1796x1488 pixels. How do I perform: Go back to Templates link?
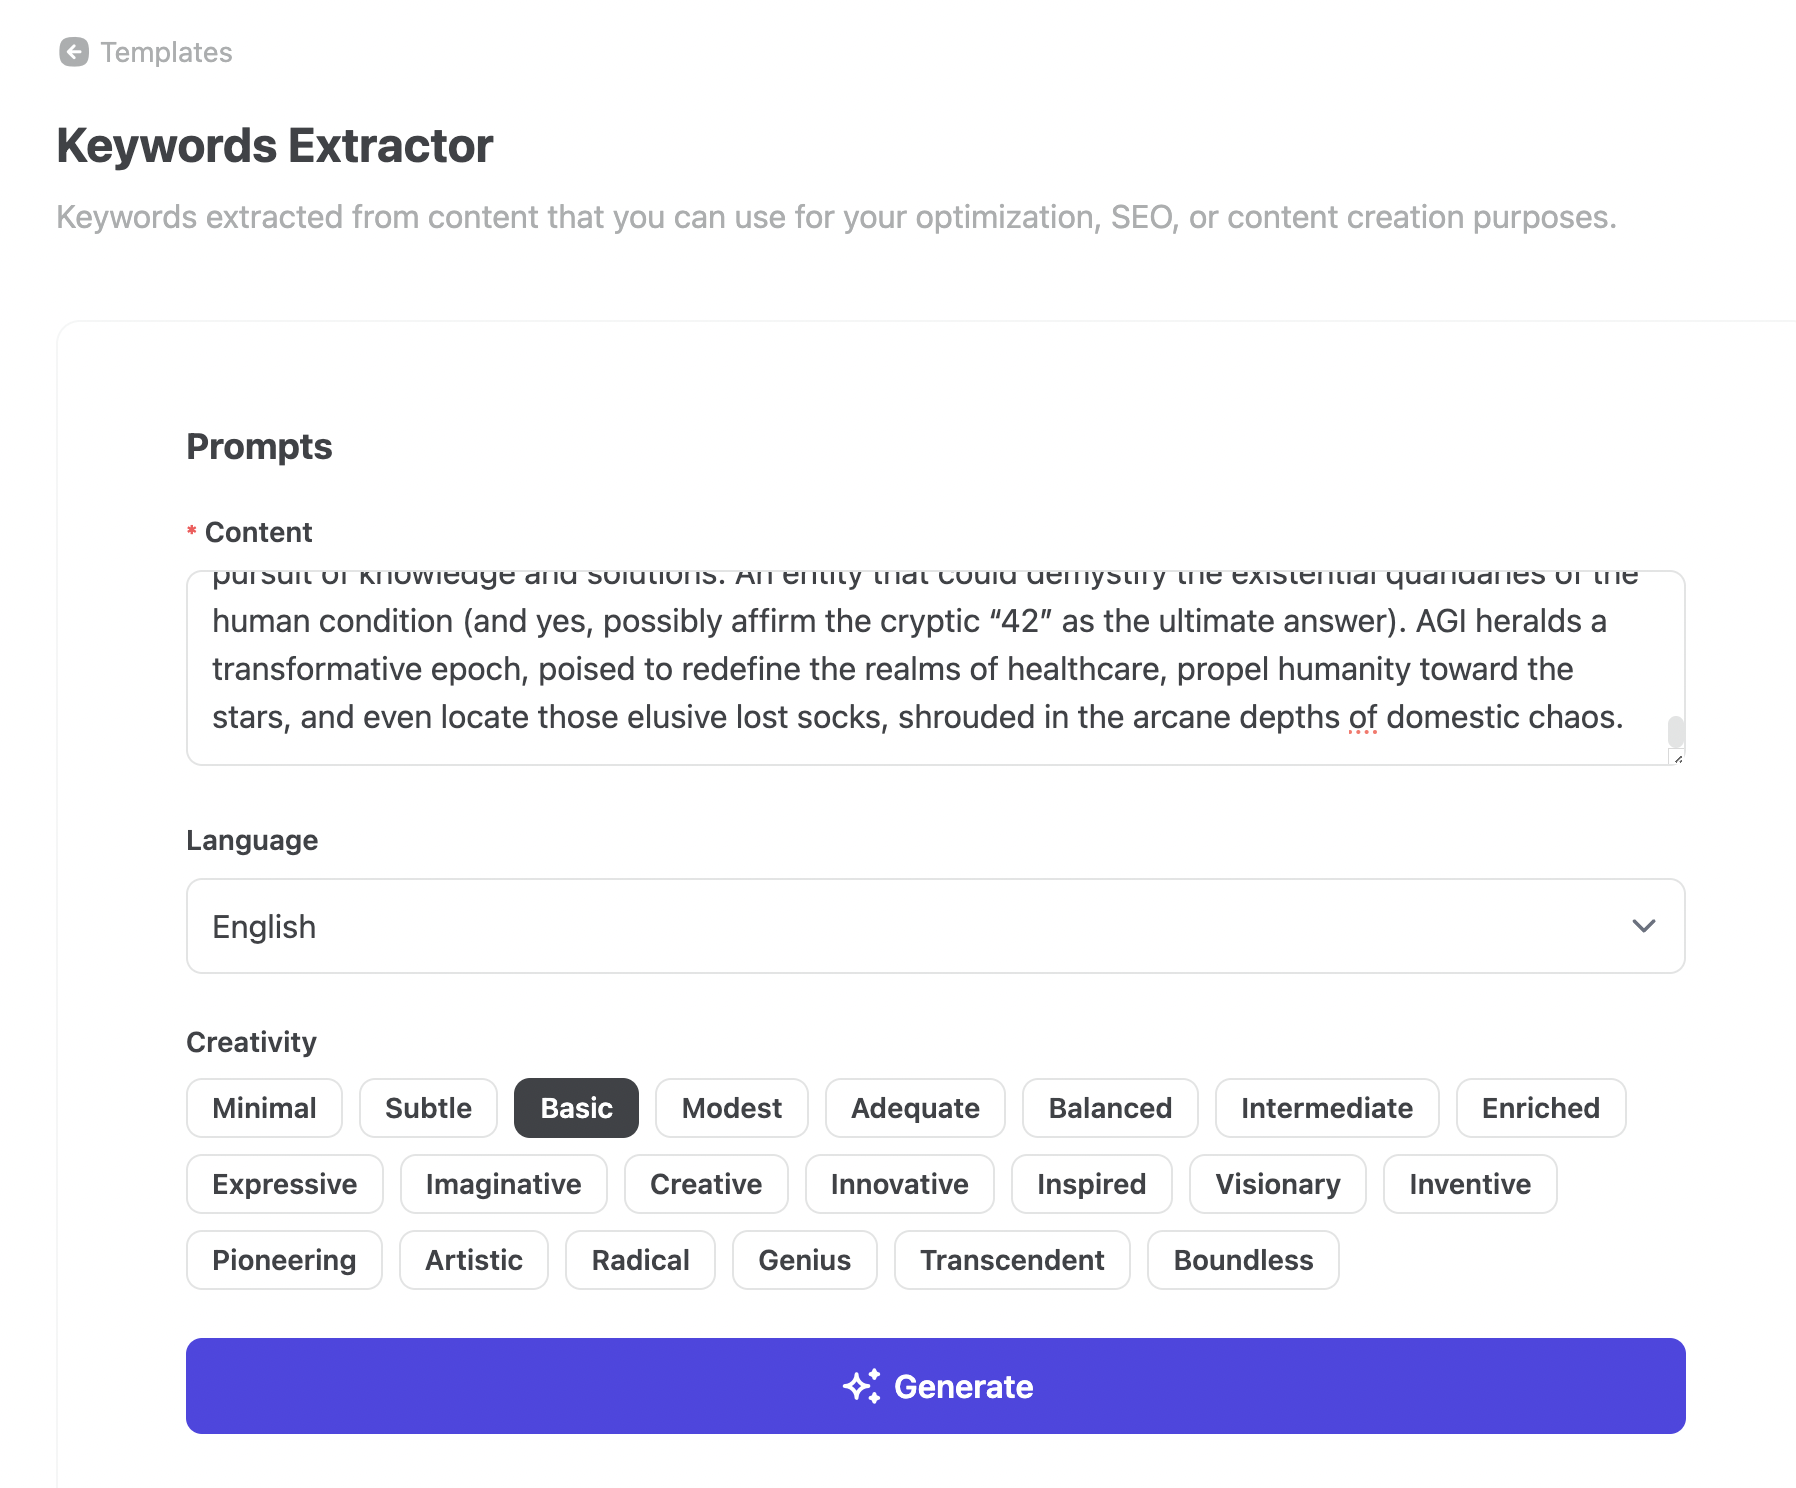click(x=166, y=52)
